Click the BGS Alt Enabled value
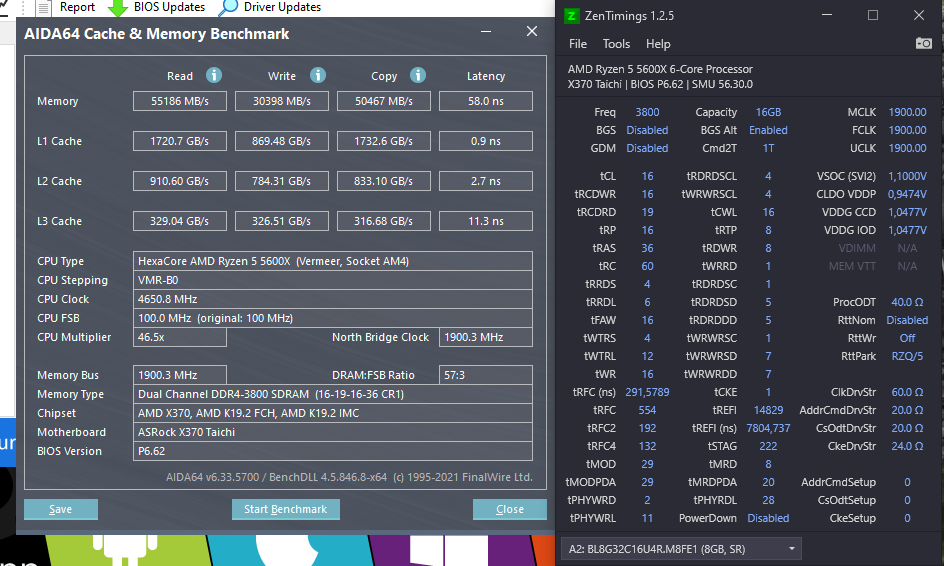Screen dimensions: 944x566 pyautogui.click(x=768, y=130)
